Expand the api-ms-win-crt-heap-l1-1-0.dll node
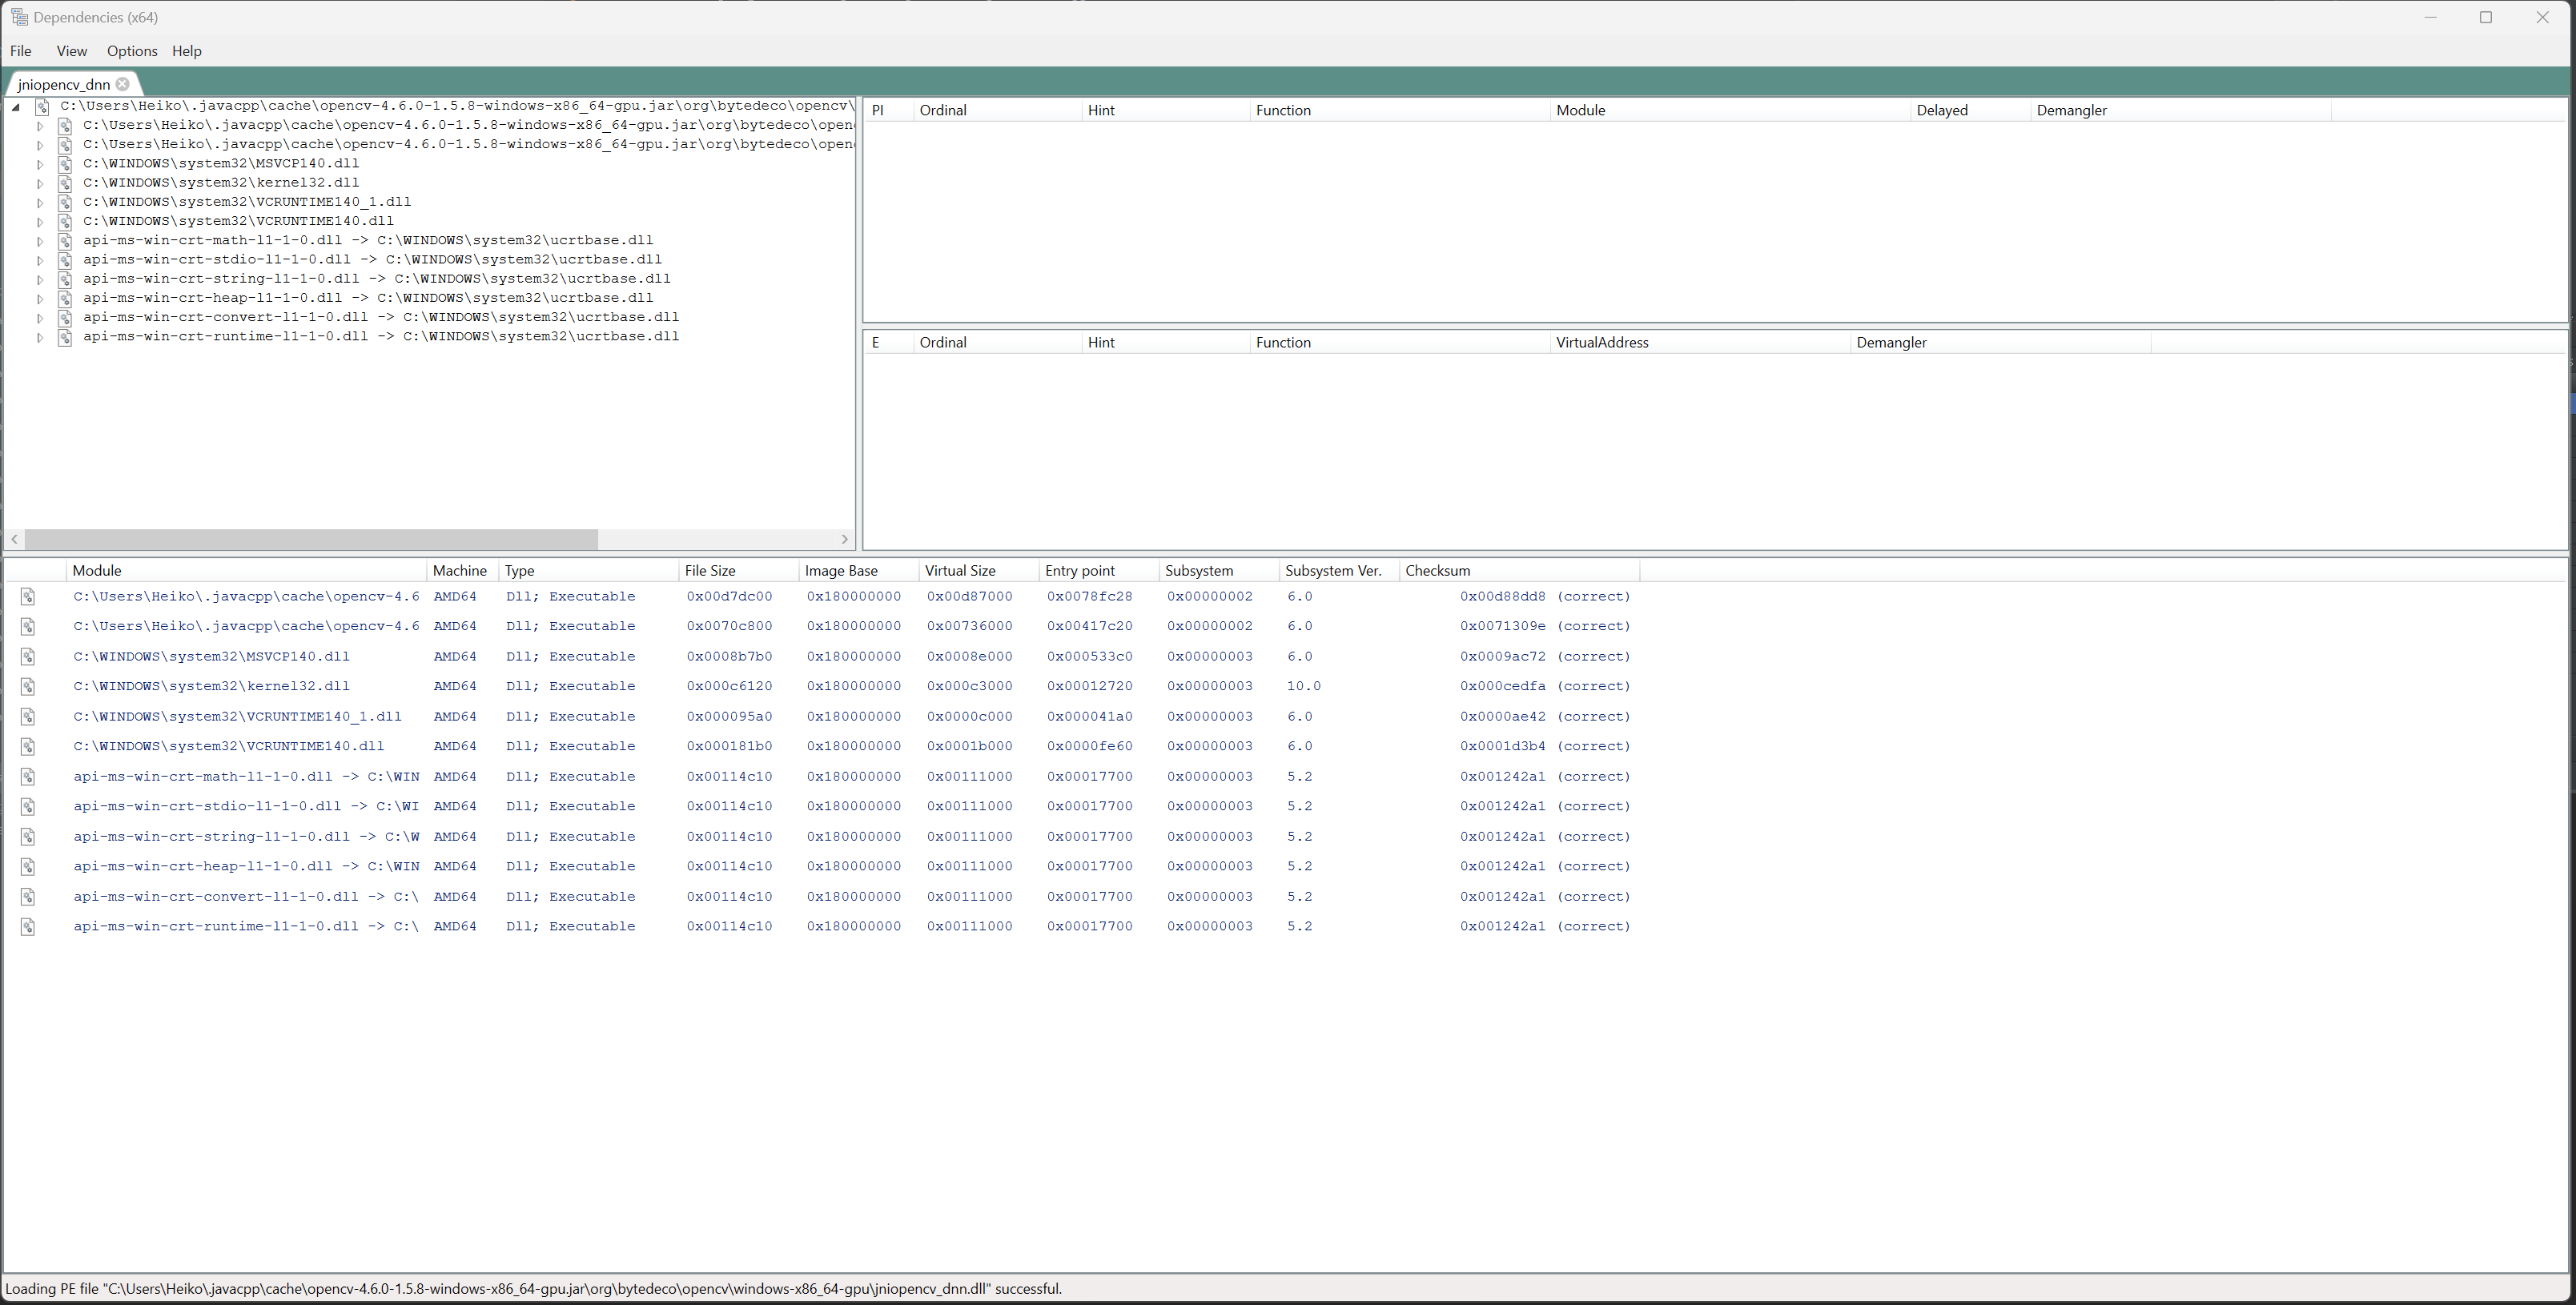Viewport: 2576px width, 1305px height. tap(39, 297)
